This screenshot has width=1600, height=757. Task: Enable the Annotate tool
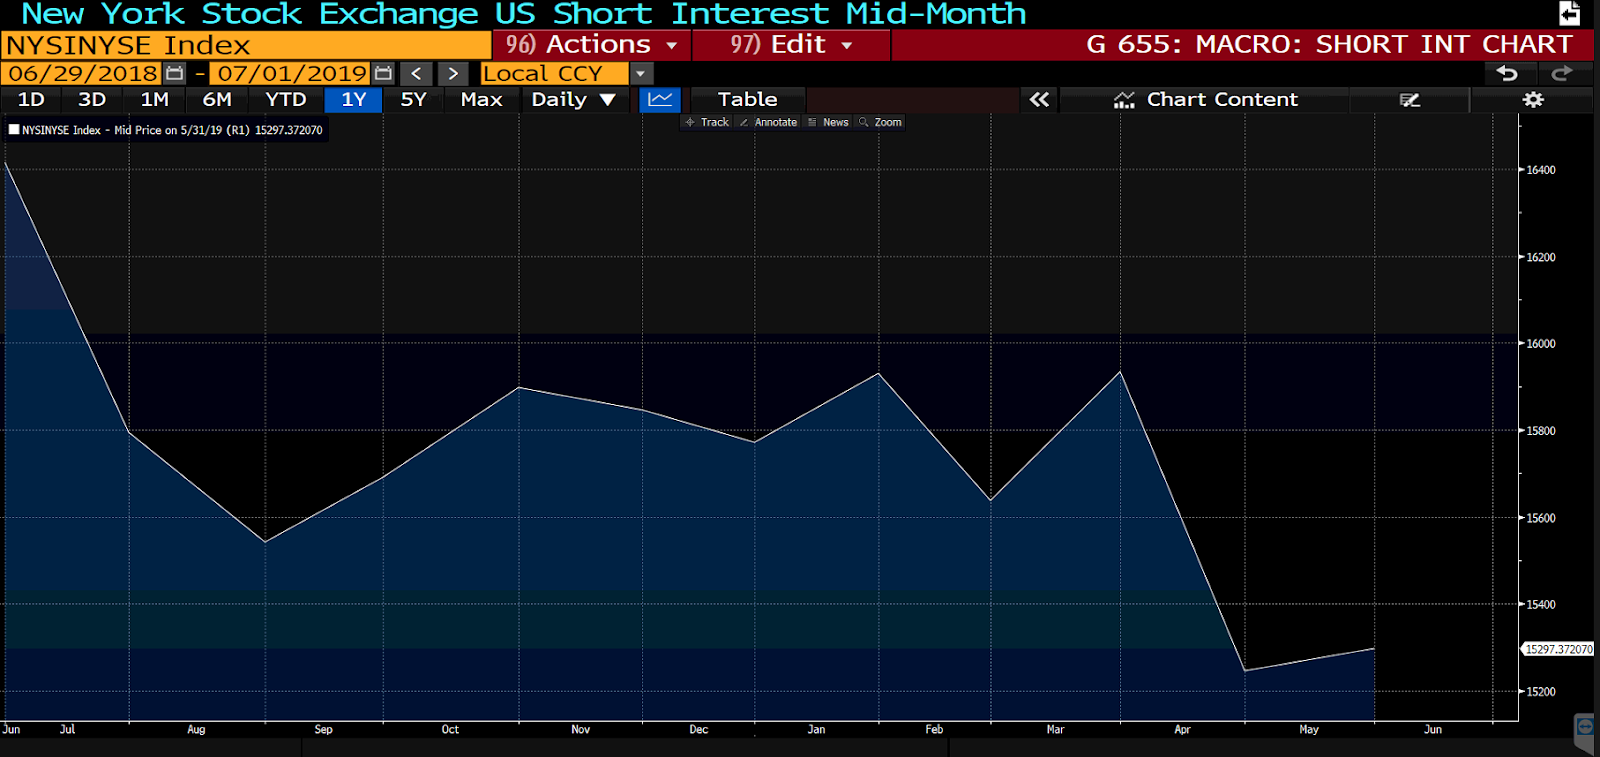click(768, 122)
